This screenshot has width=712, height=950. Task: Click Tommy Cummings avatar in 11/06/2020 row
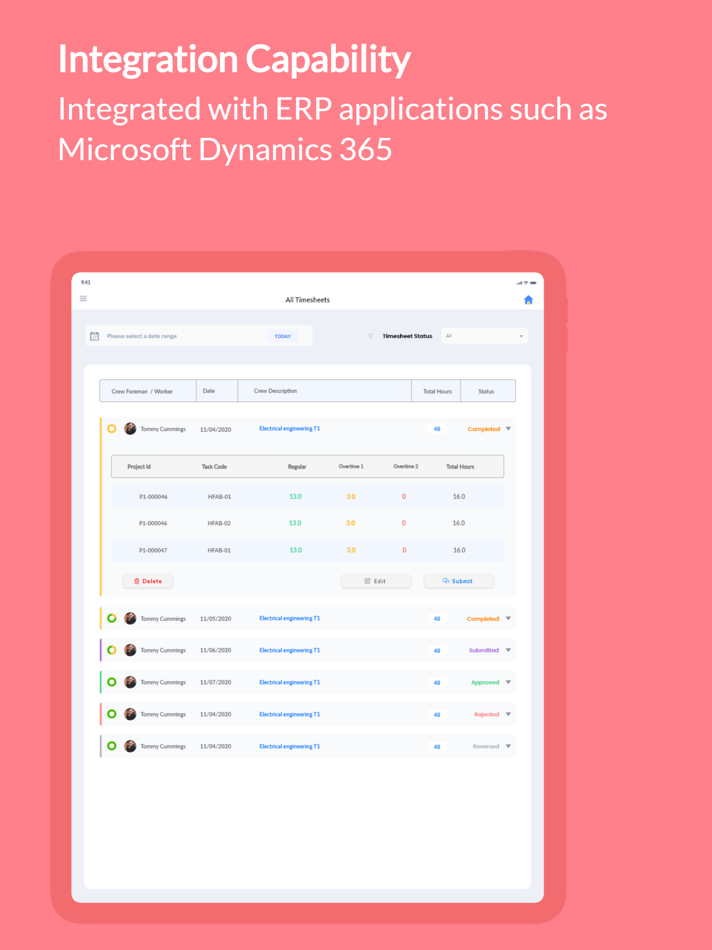click(x=130, y=650)
